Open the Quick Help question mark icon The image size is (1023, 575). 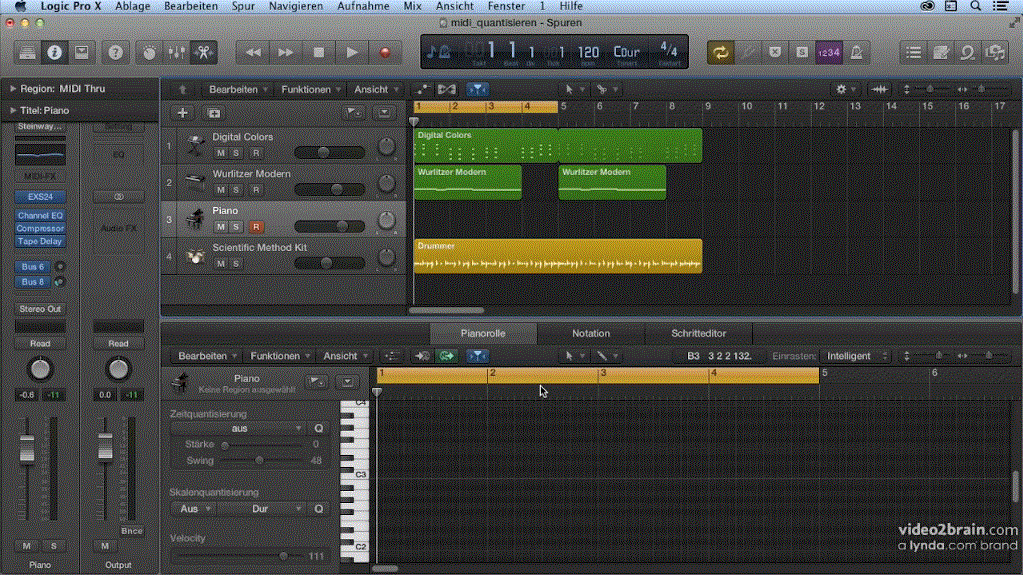click(115, 52)
